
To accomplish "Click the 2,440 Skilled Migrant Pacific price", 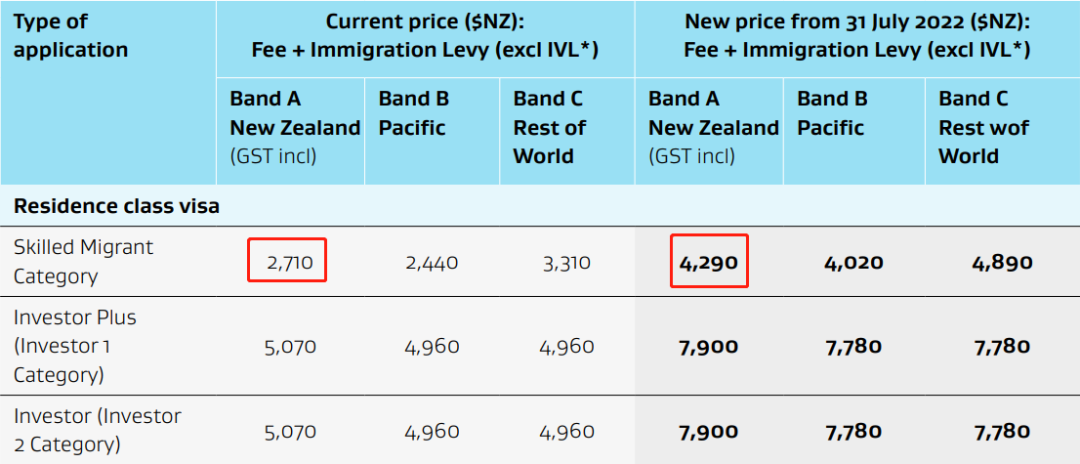I will point(432,263).
